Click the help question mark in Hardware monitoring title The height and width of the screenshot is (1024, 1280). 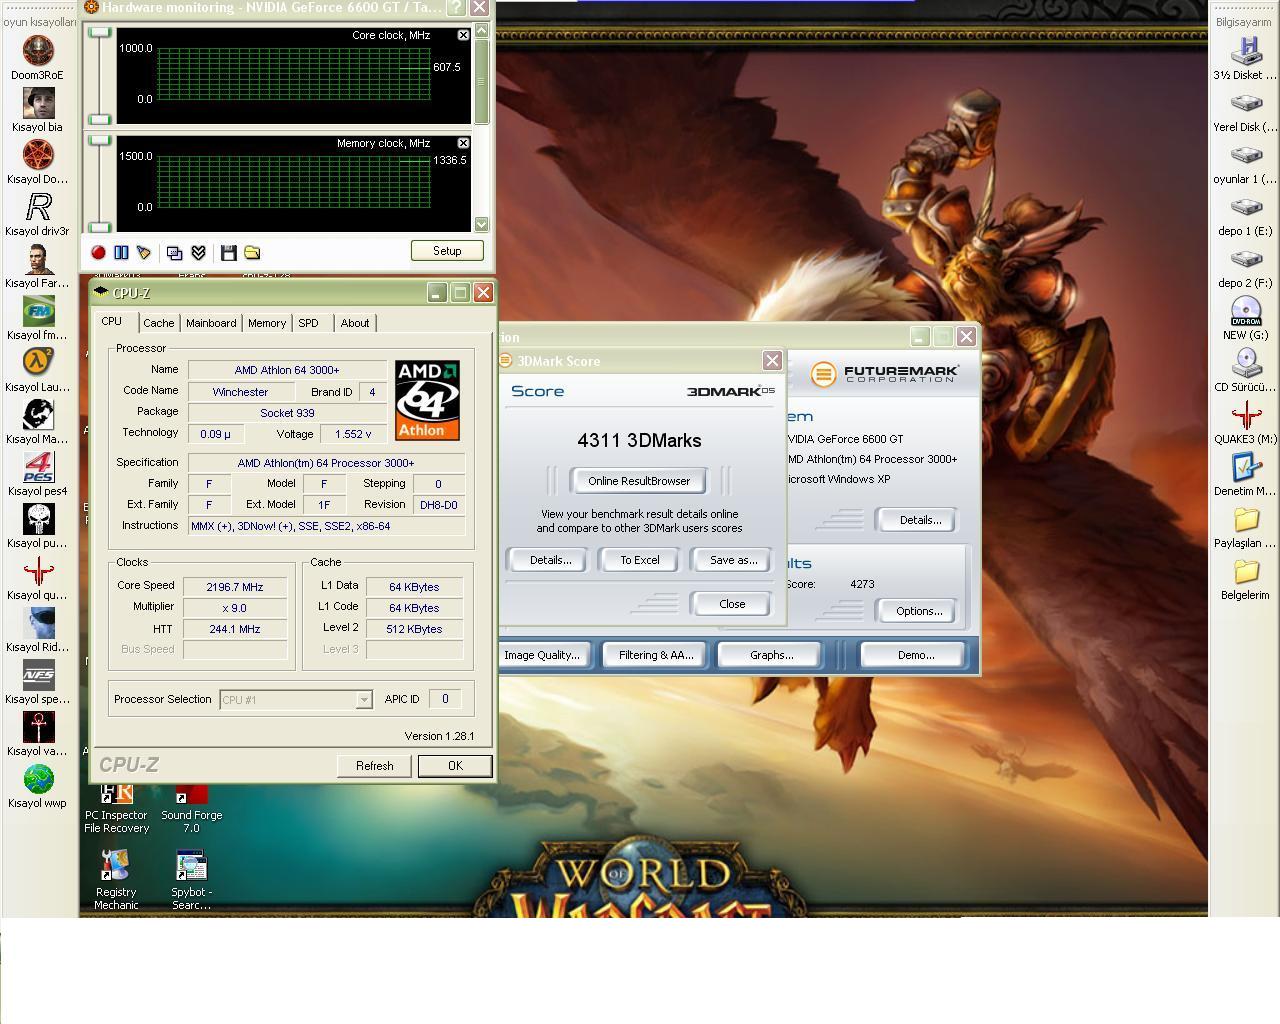point(455,8)
